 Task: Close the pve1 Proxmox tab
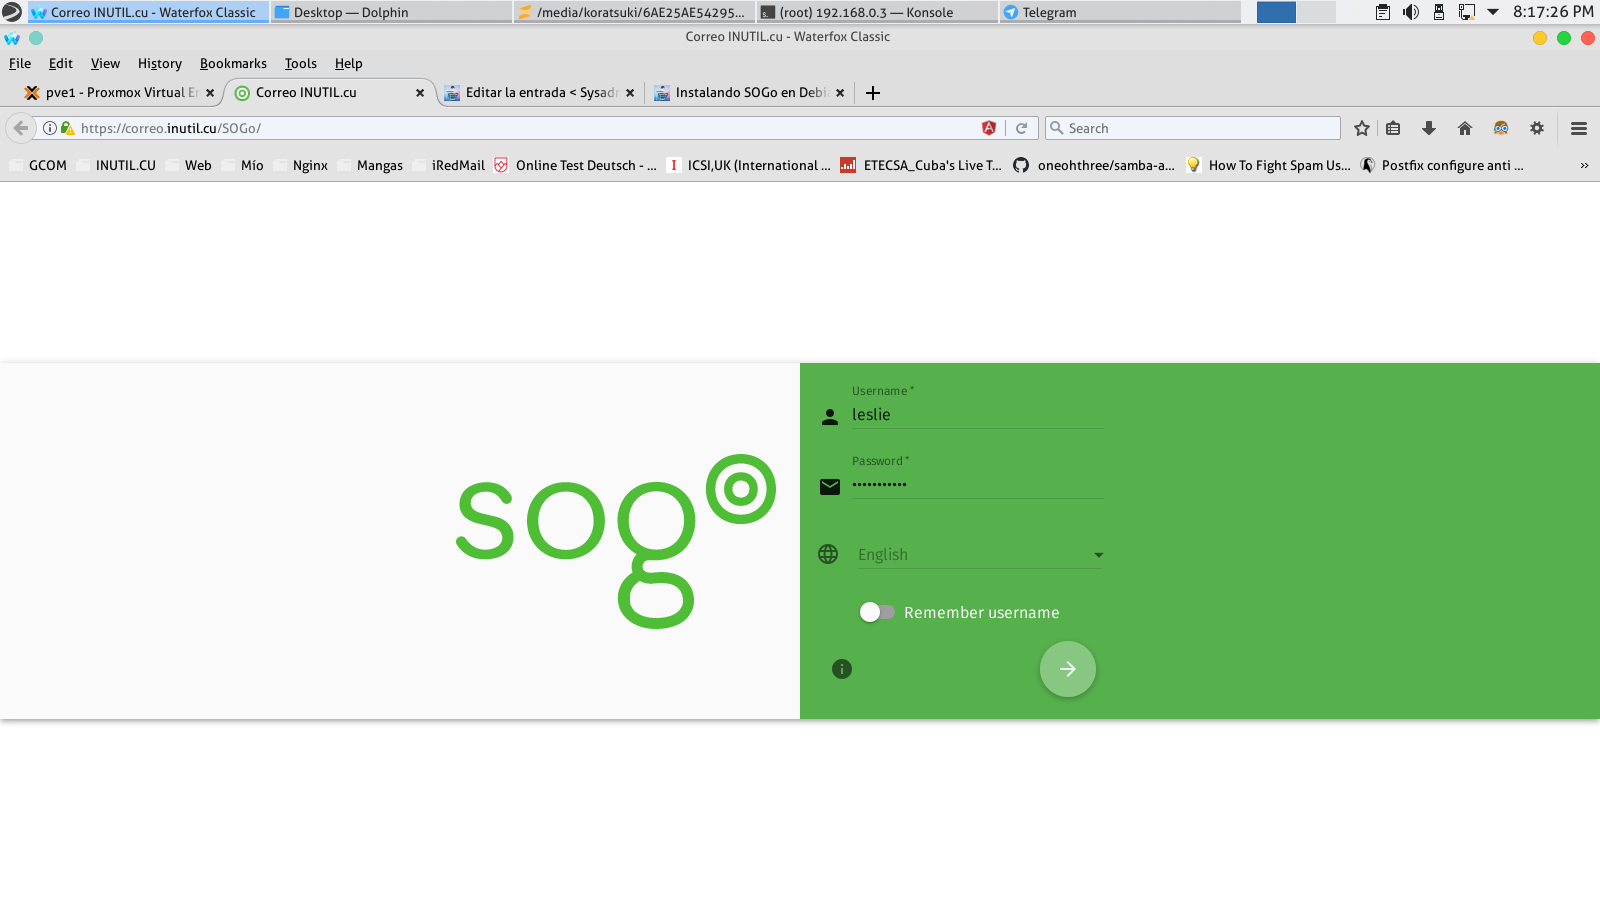[210, 93]
